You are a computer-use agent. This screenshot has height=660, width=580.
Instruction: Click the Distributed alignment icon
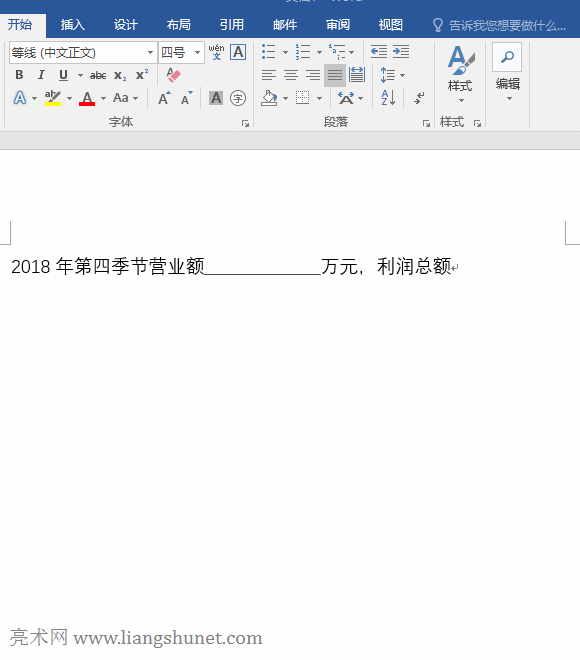[357, 75]
